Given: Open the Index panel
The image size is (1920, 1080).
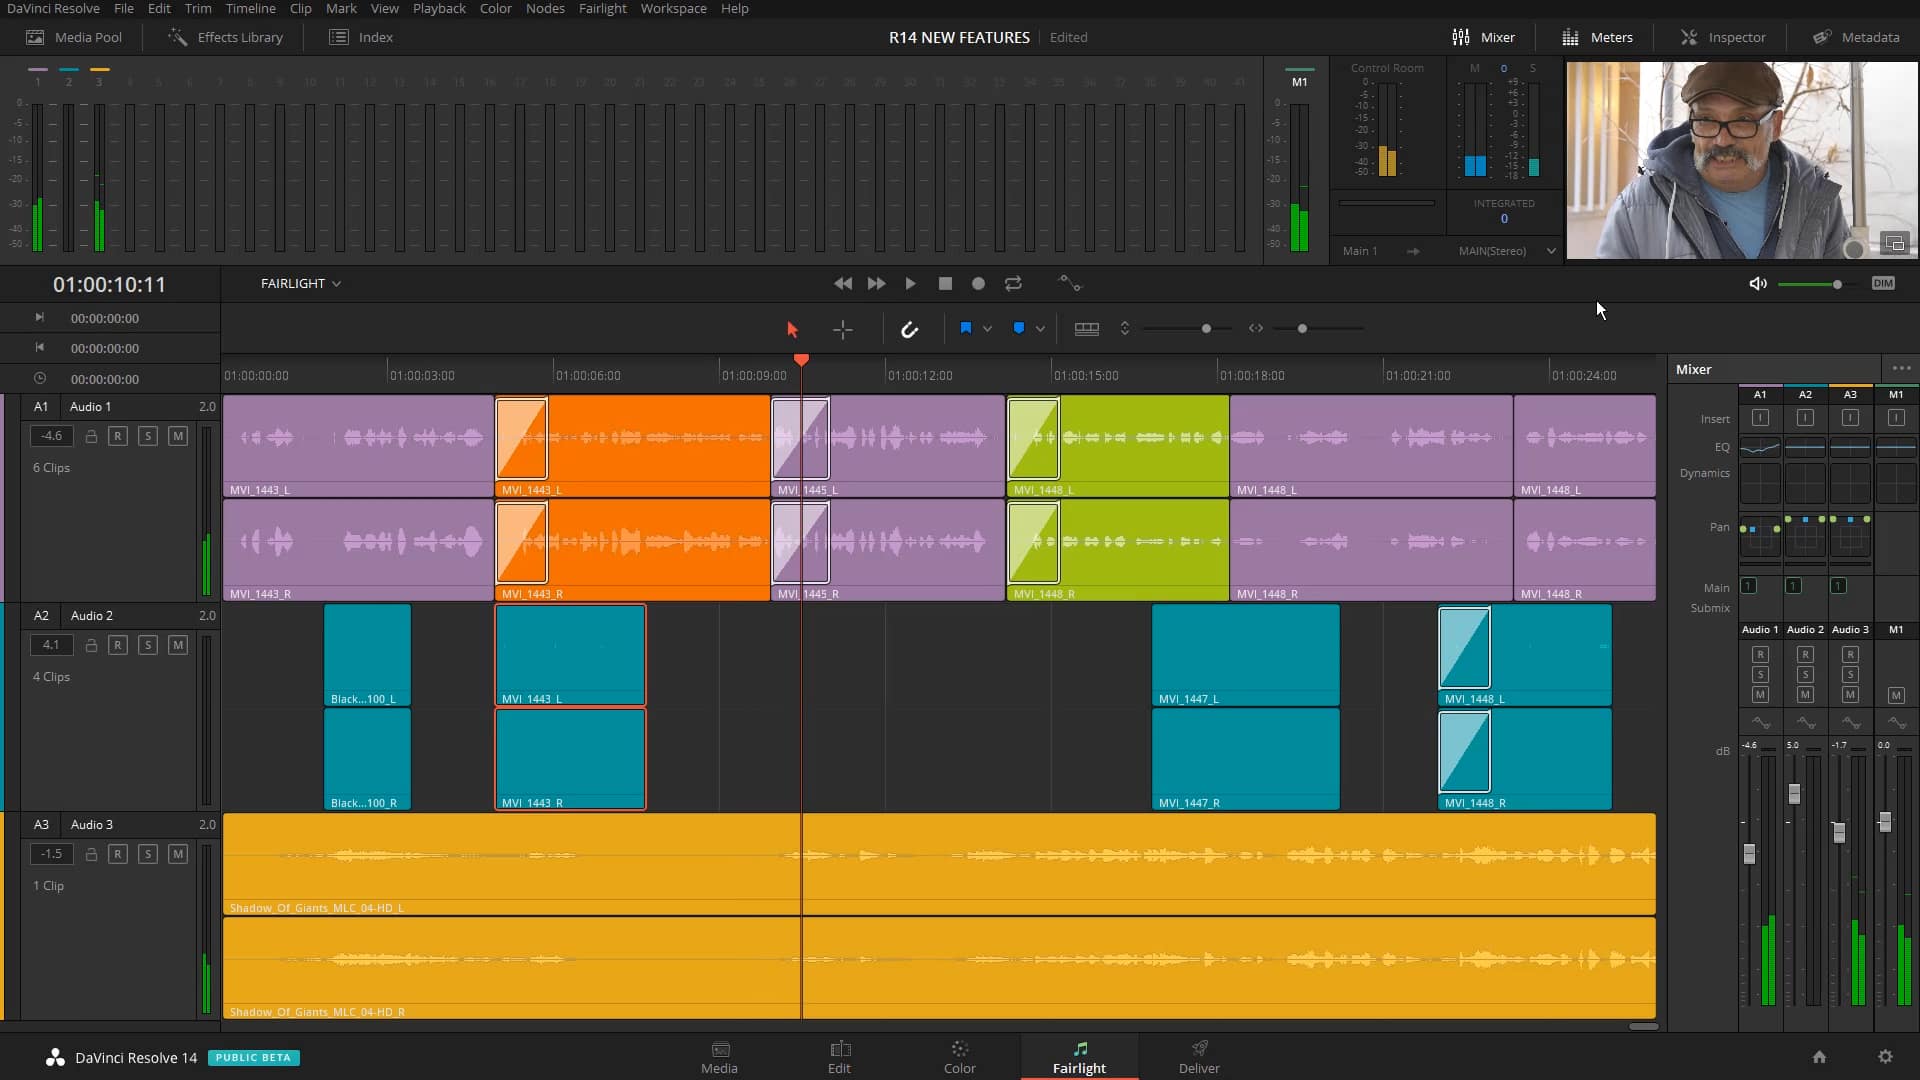Looking at the screenshot, I should click(361, 37).
